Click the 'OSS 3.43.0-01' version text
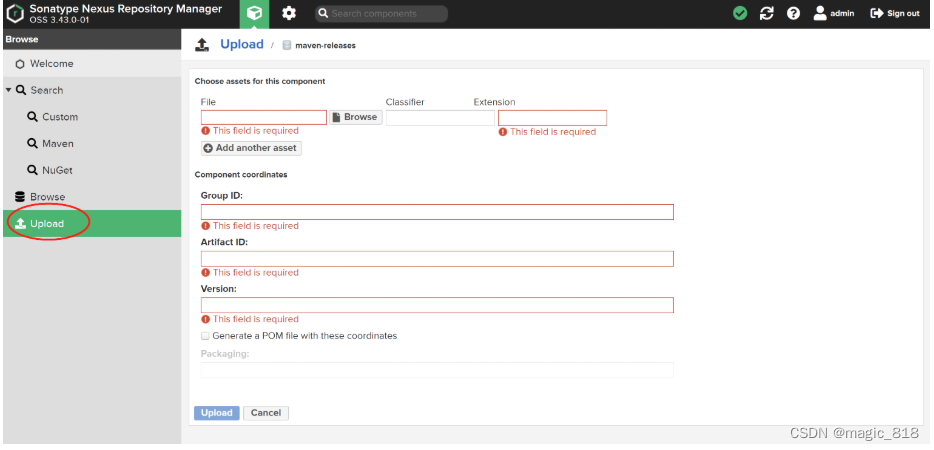 pyautogui.click(x=58, y=20)
